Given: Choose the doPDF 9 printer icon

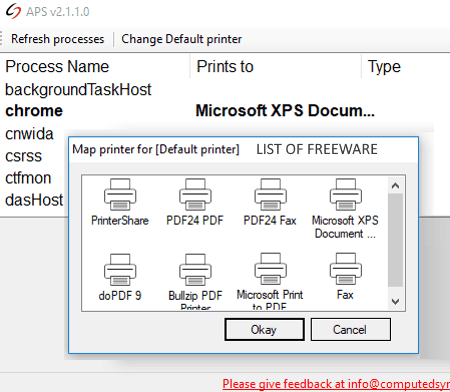Looking at the screenshot, I should click(x=120, y=270).
